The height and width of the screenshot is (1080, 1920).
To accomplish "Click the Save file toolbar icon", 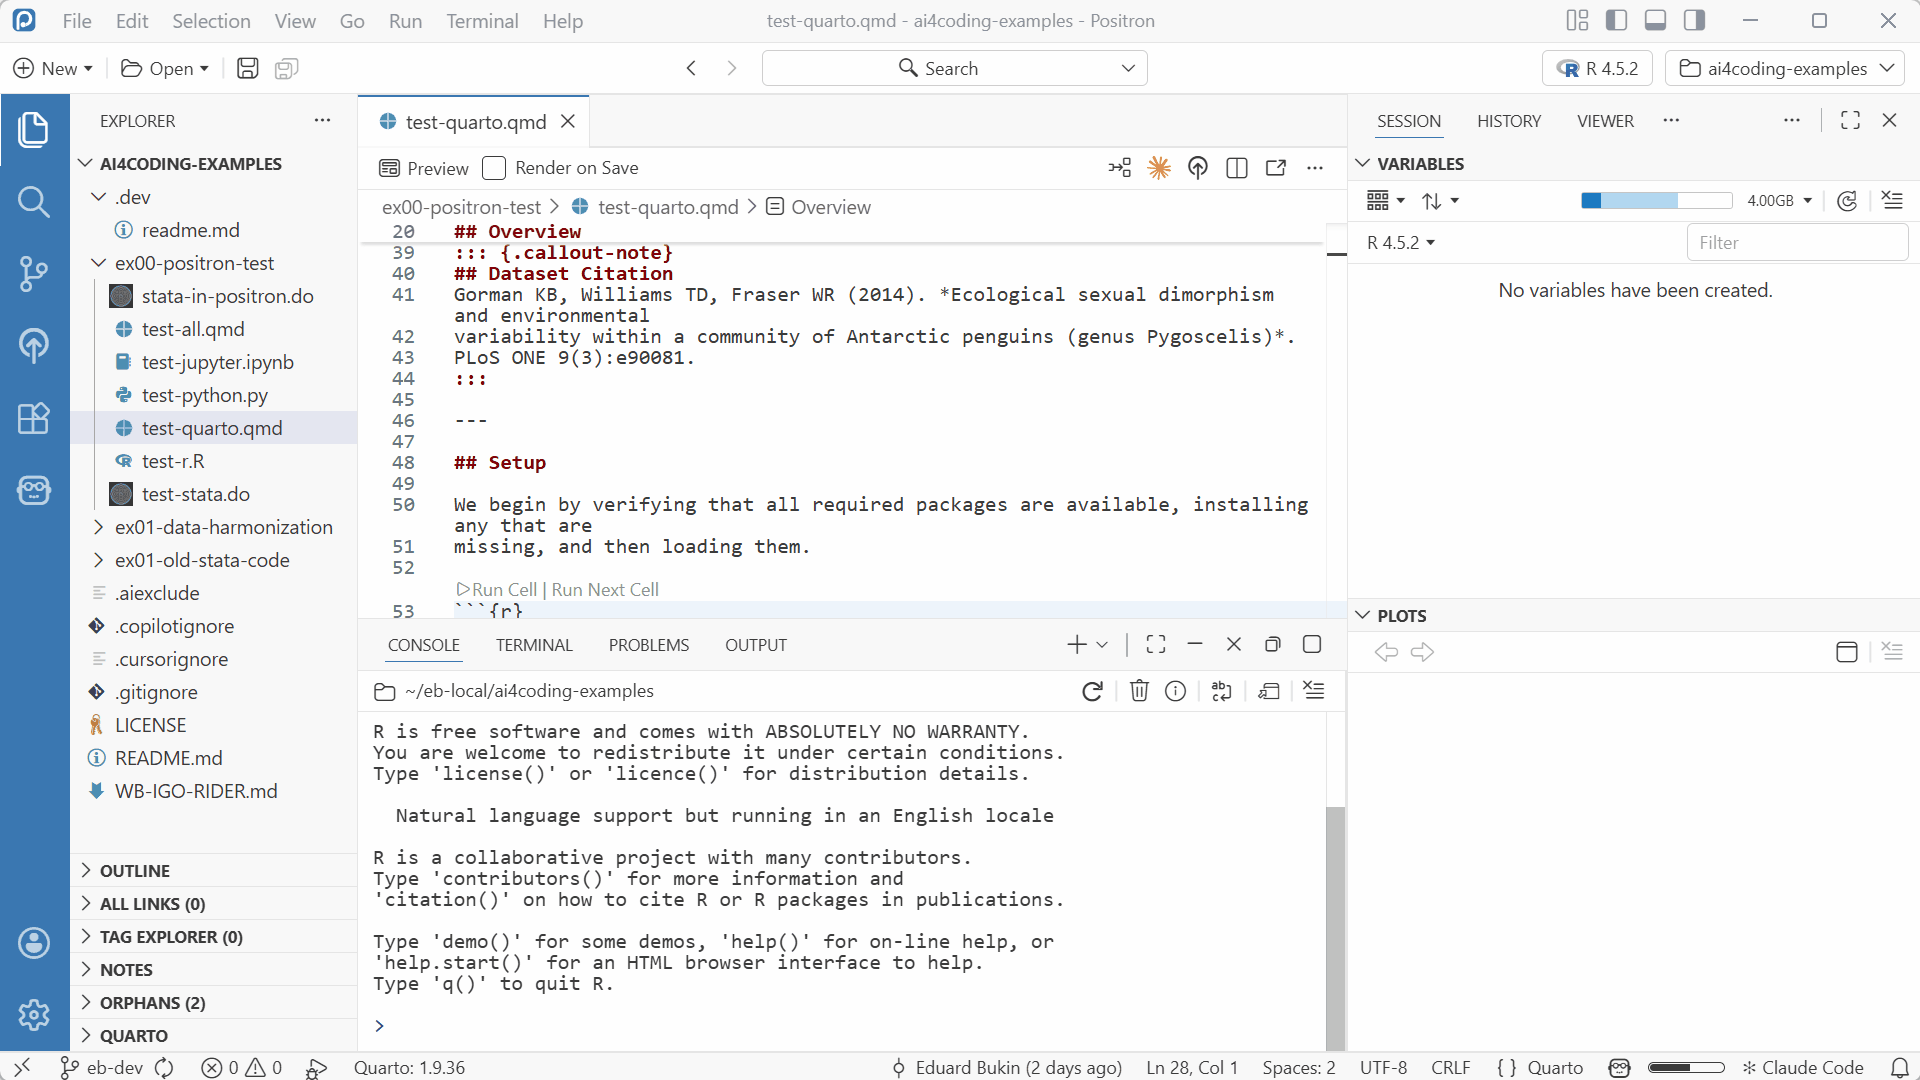I will click(x=247, y=68).
